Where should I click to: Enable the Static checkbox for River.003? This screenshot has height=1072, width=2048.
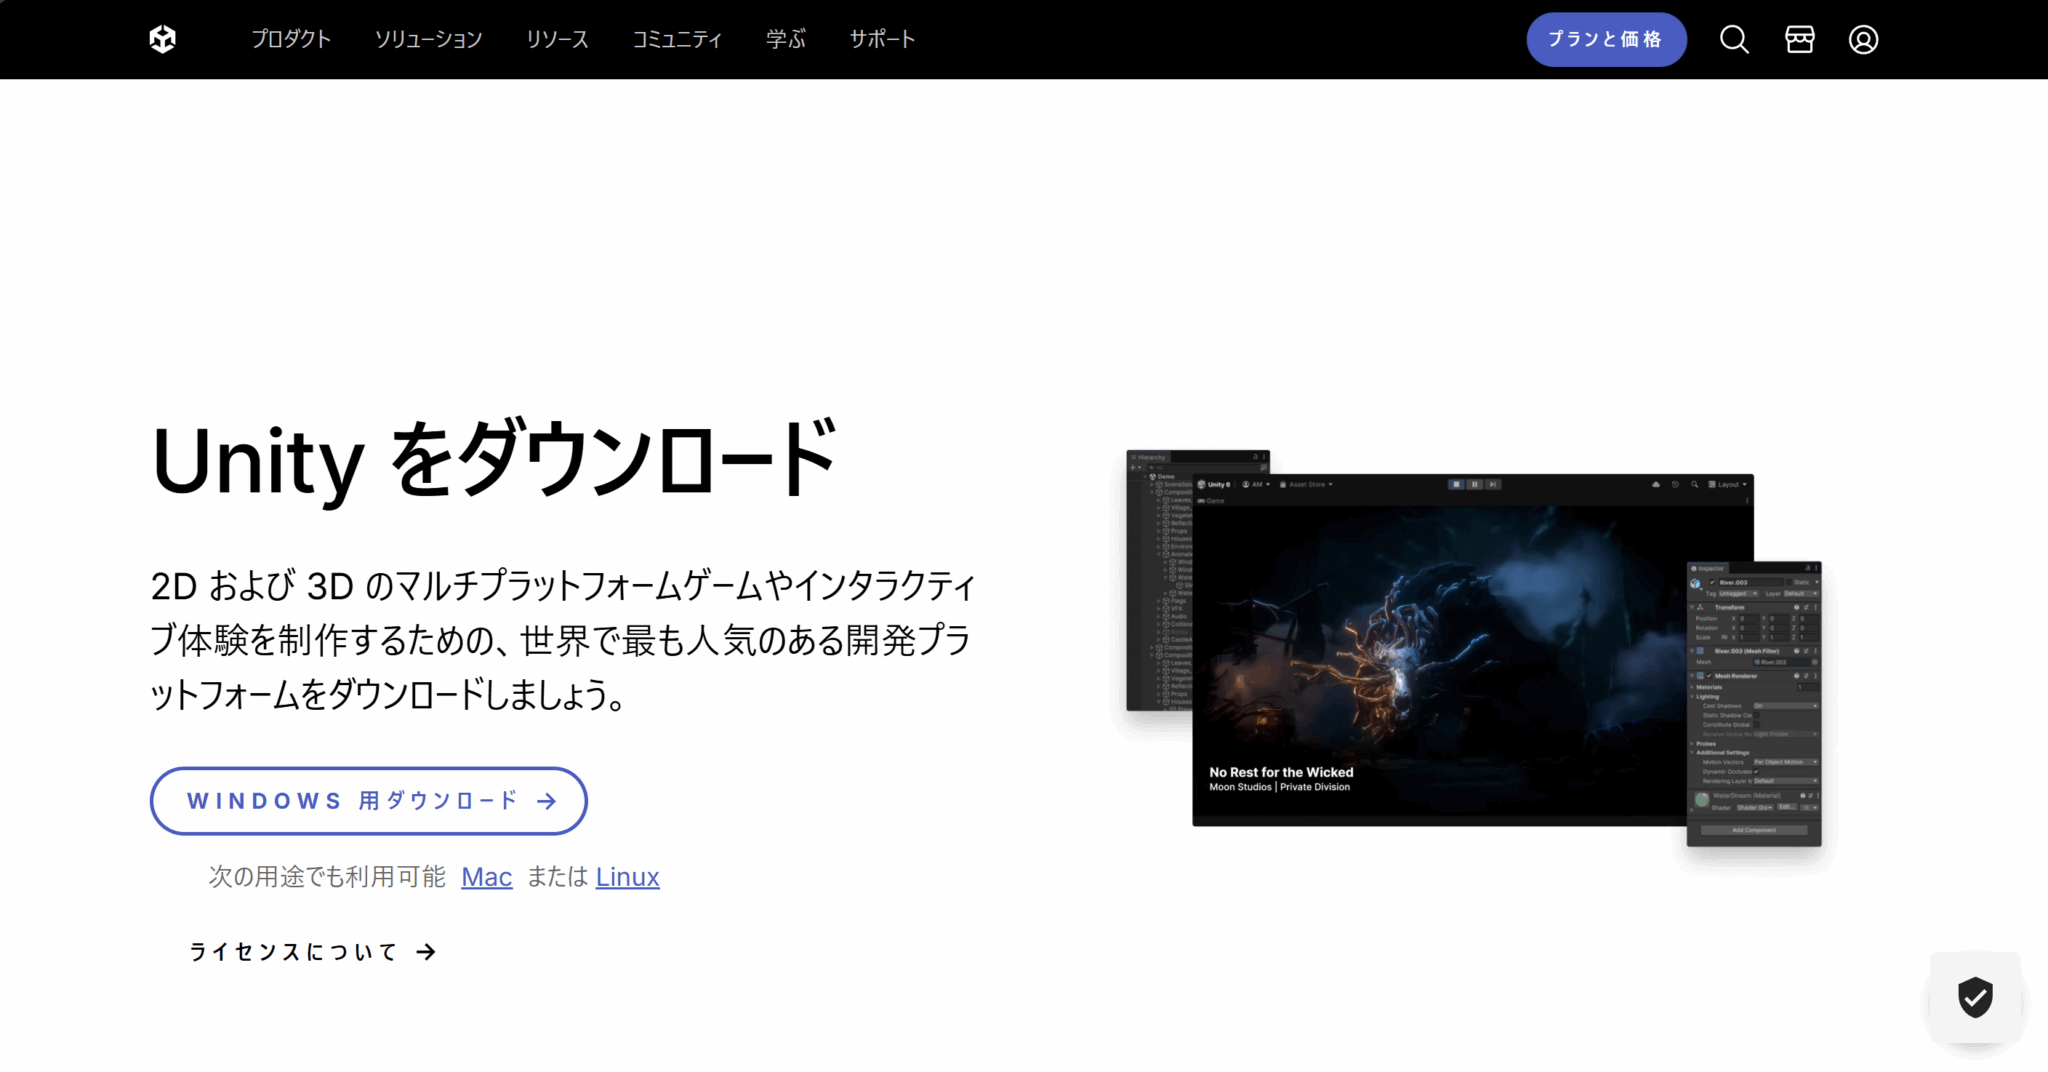1789,582
